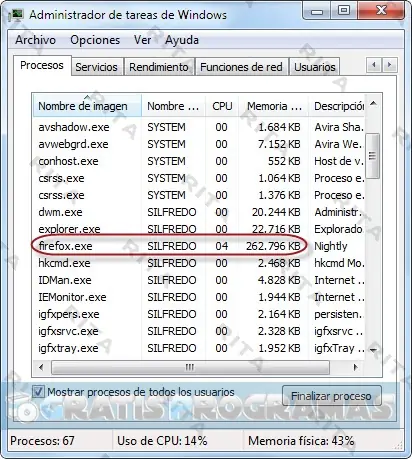Select the avwebgrd.exe process
The height and width of the screenshot is (459, 412).
[x=199, y=144]
